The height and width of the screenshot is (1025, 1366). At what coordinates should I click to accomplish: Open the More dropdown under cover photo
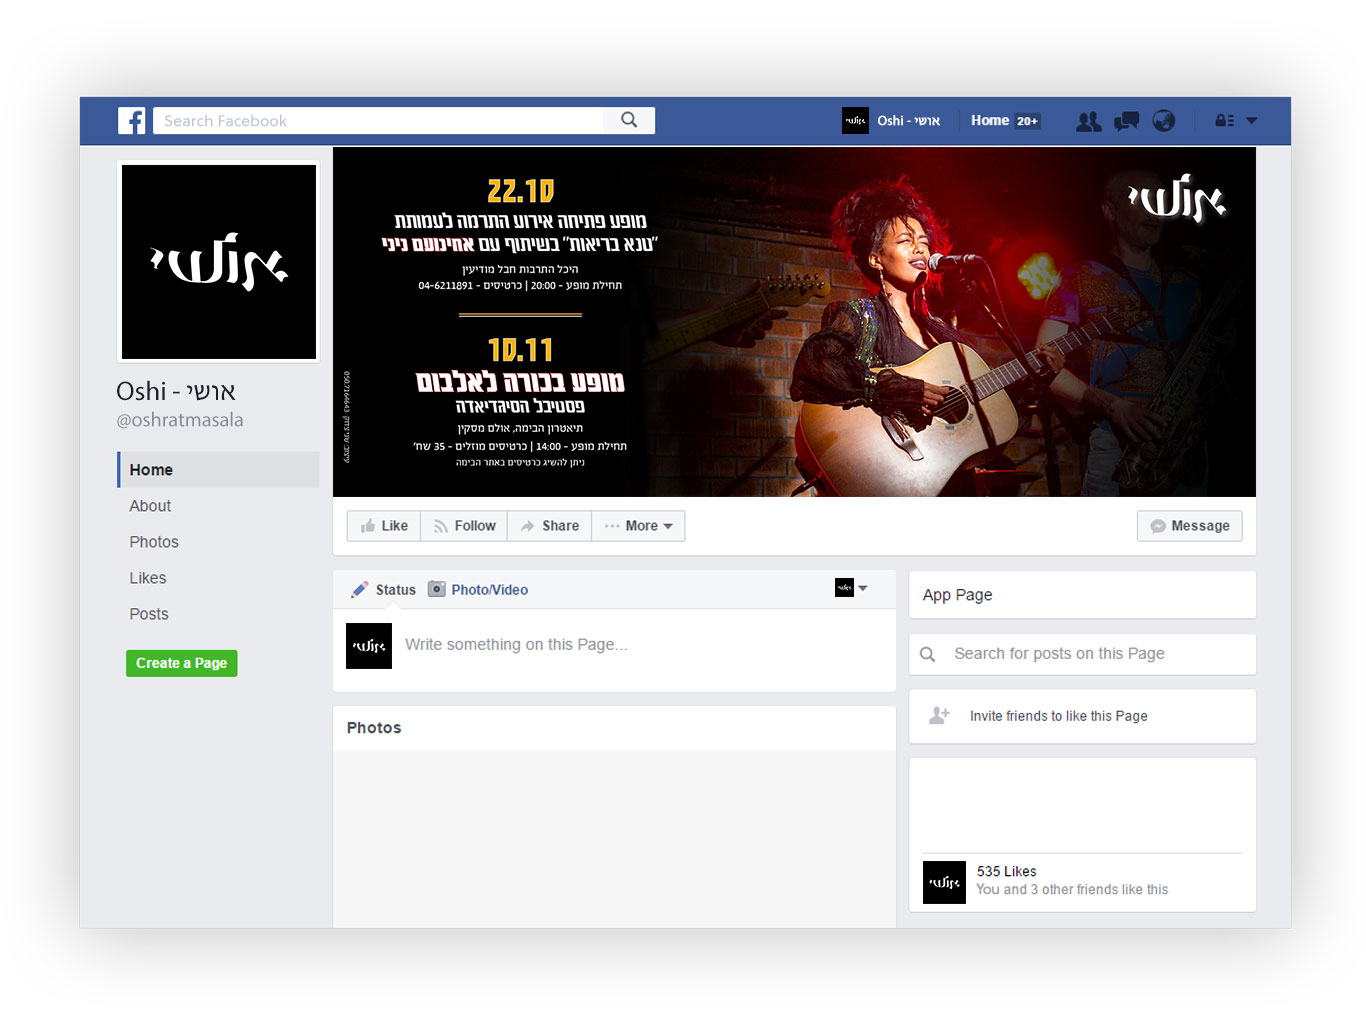pos(638,526)
